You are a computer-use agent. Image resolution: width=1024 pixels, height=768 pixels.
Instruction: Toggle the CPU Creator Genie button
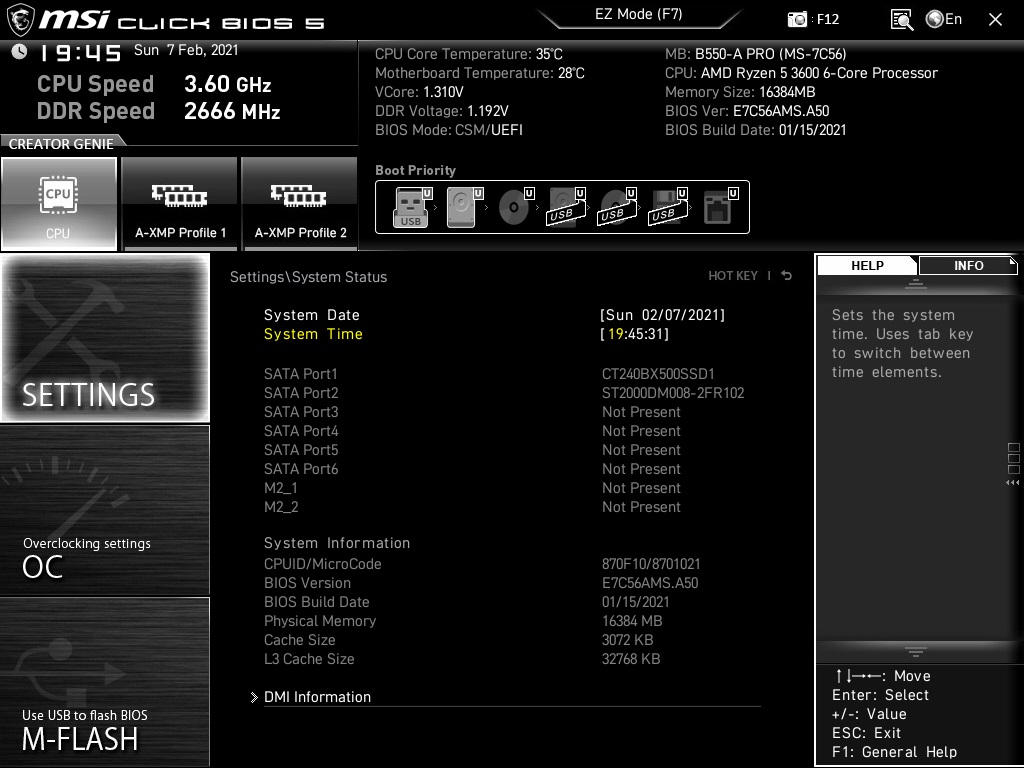pos(59,204)
